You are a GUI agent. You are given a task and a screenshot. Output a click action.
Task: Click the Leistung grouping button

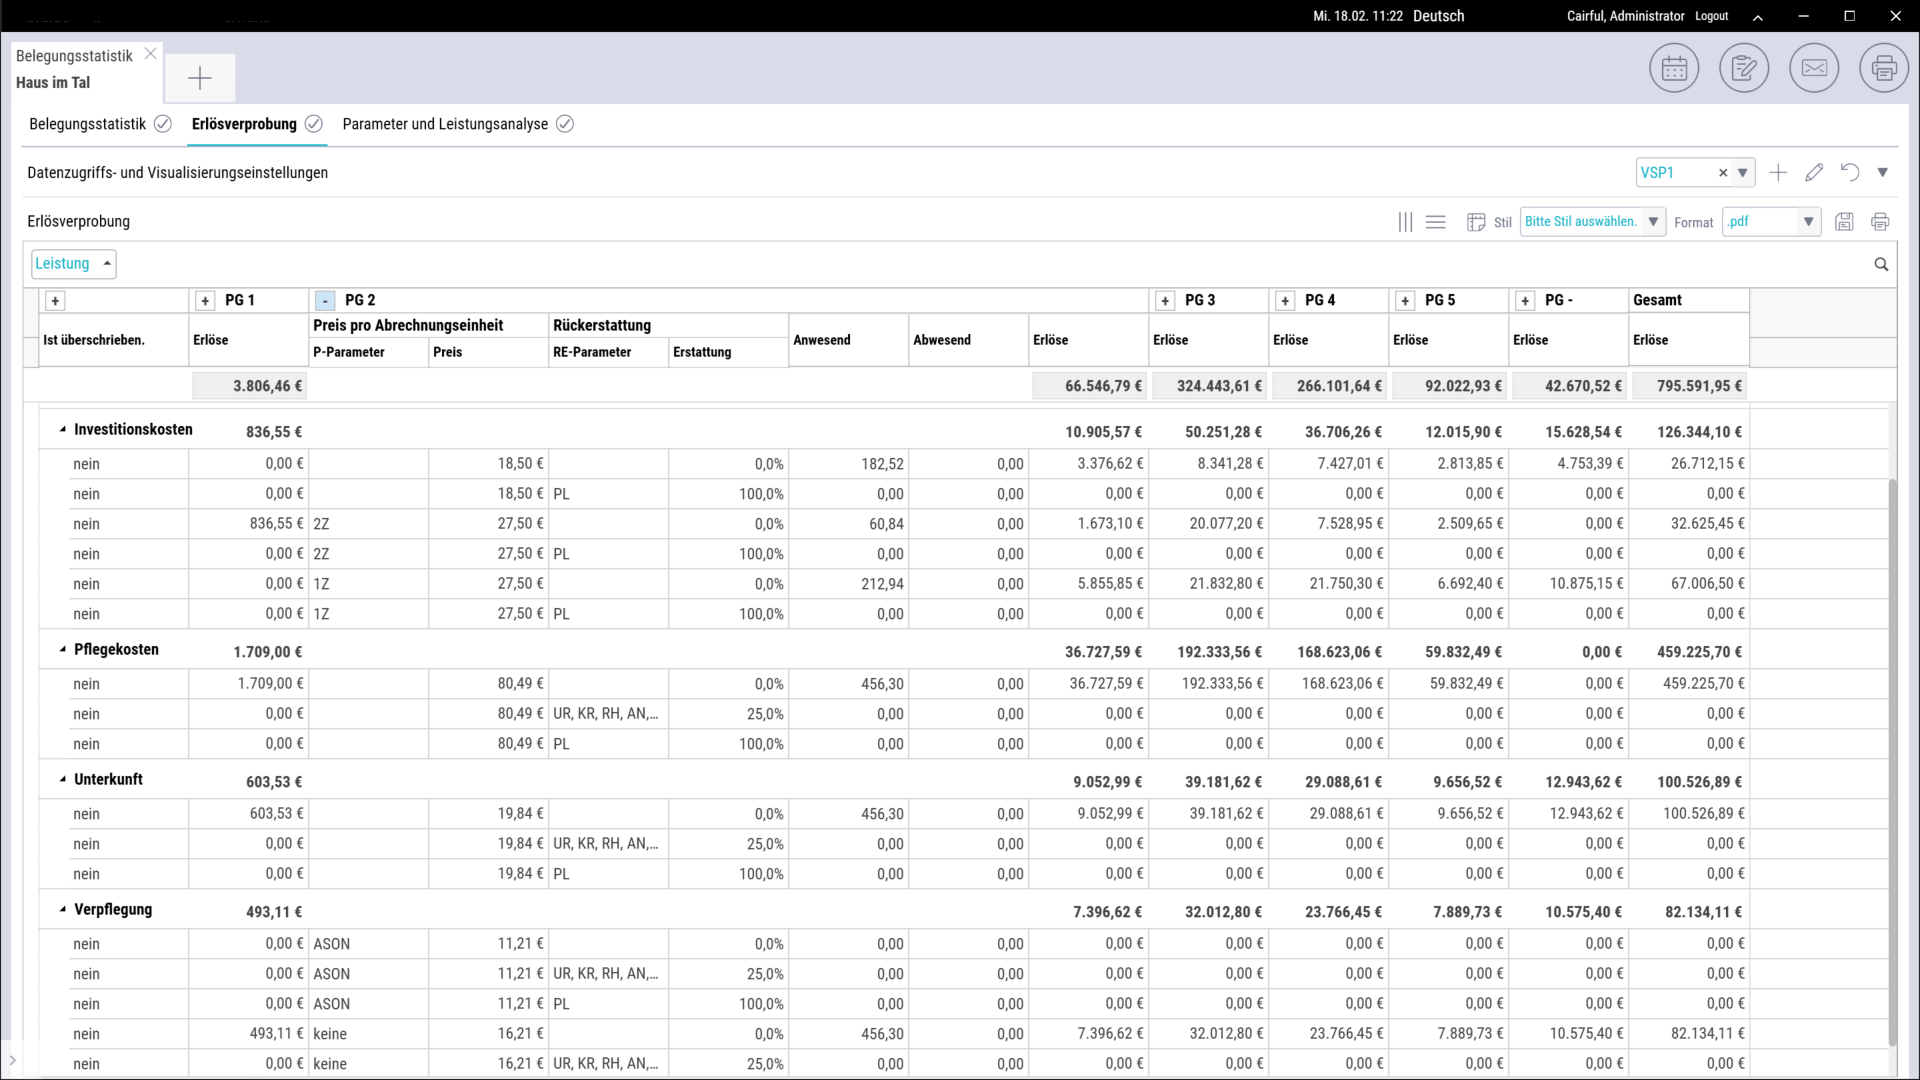click(x=73, y=264)
